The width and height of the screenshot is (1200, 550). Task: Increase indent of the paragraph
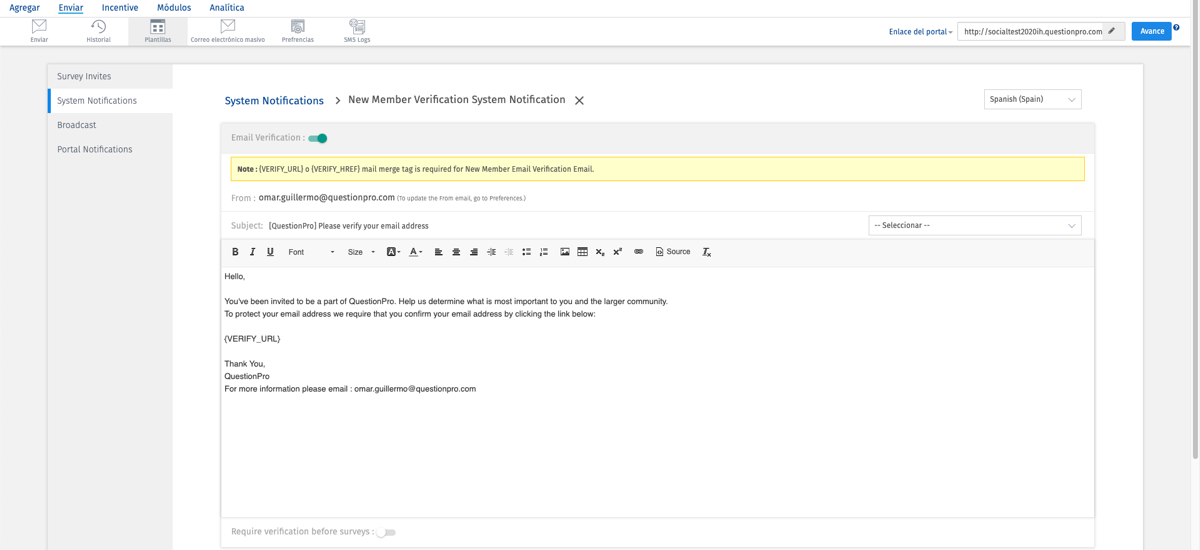[491, 252]
